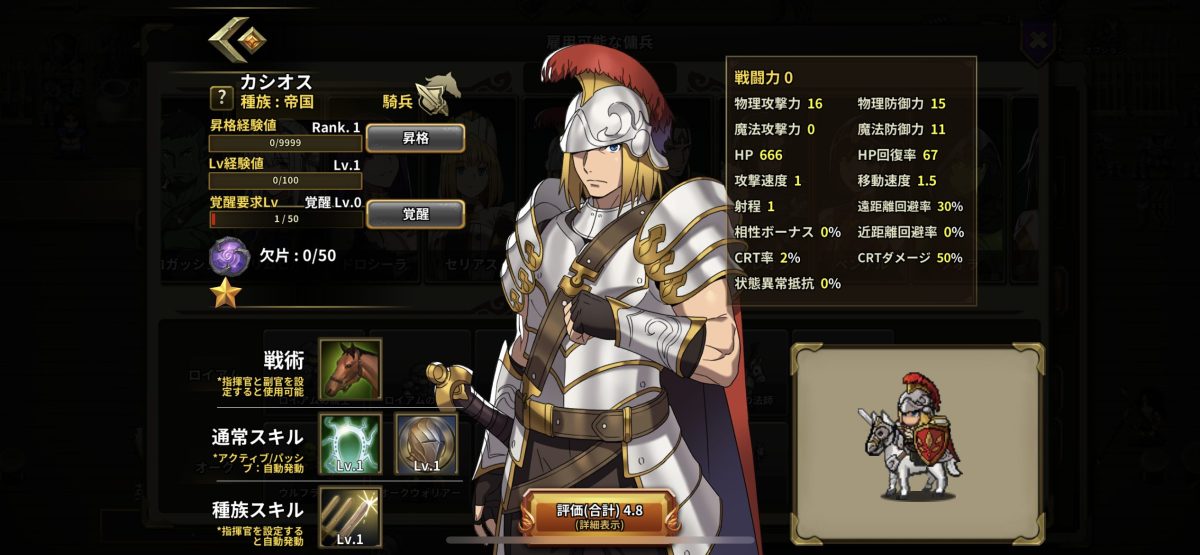Close the mercenary window with X

point(1040,41)
